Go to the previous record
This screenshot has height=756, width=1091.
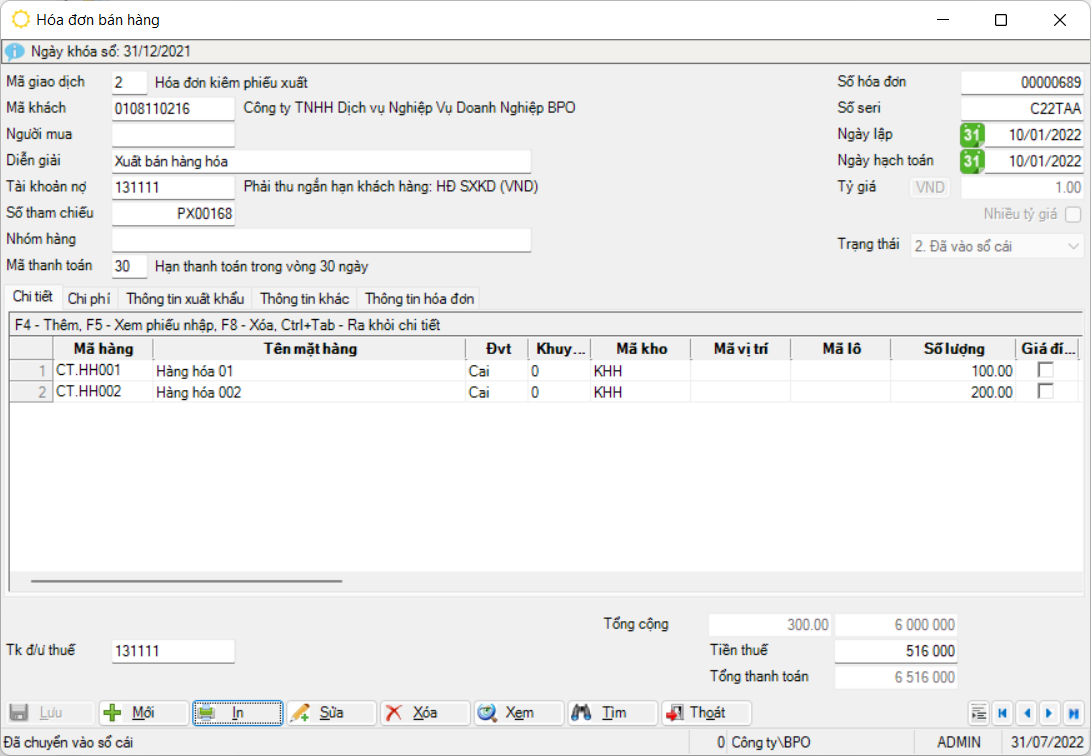(x=1026, y=713)
